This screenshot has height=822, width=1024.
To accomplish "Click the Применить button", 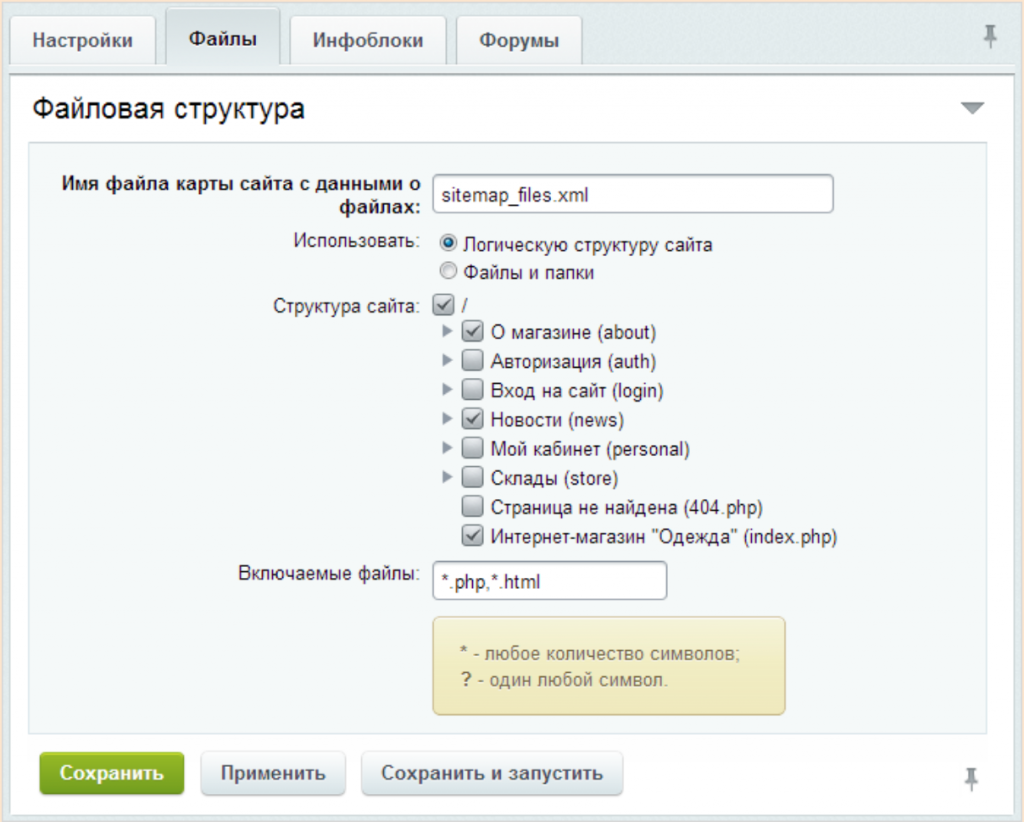I will tap(273, 774).
